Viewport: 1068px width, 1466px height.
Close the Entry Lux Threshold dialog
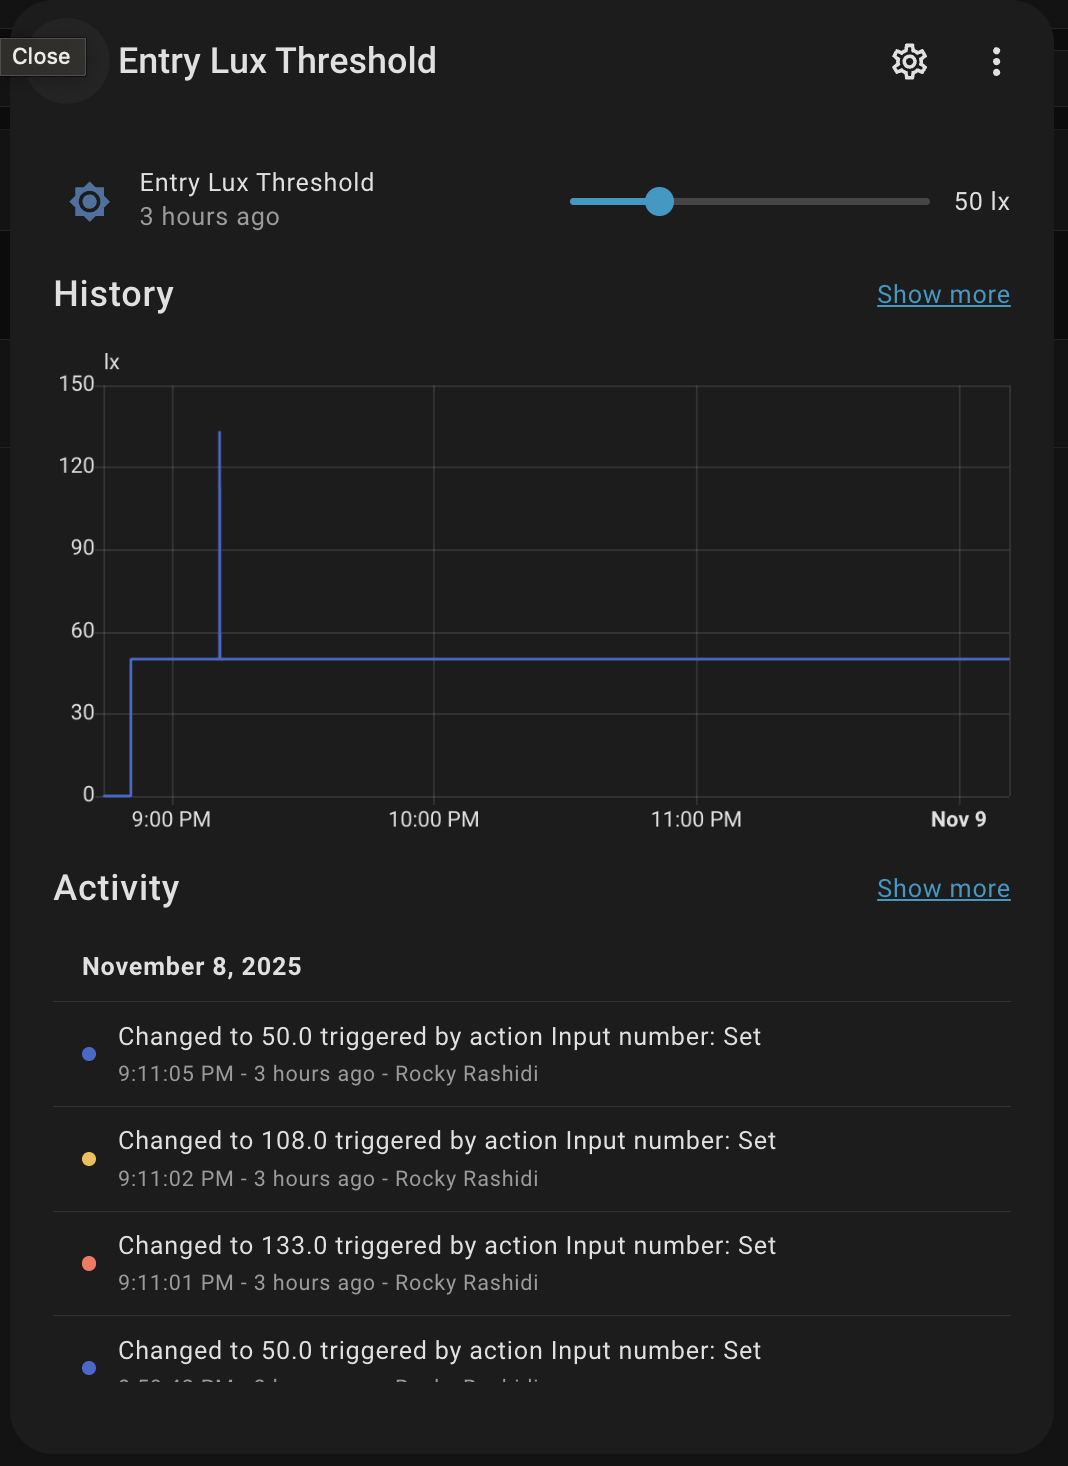[42, 57]
